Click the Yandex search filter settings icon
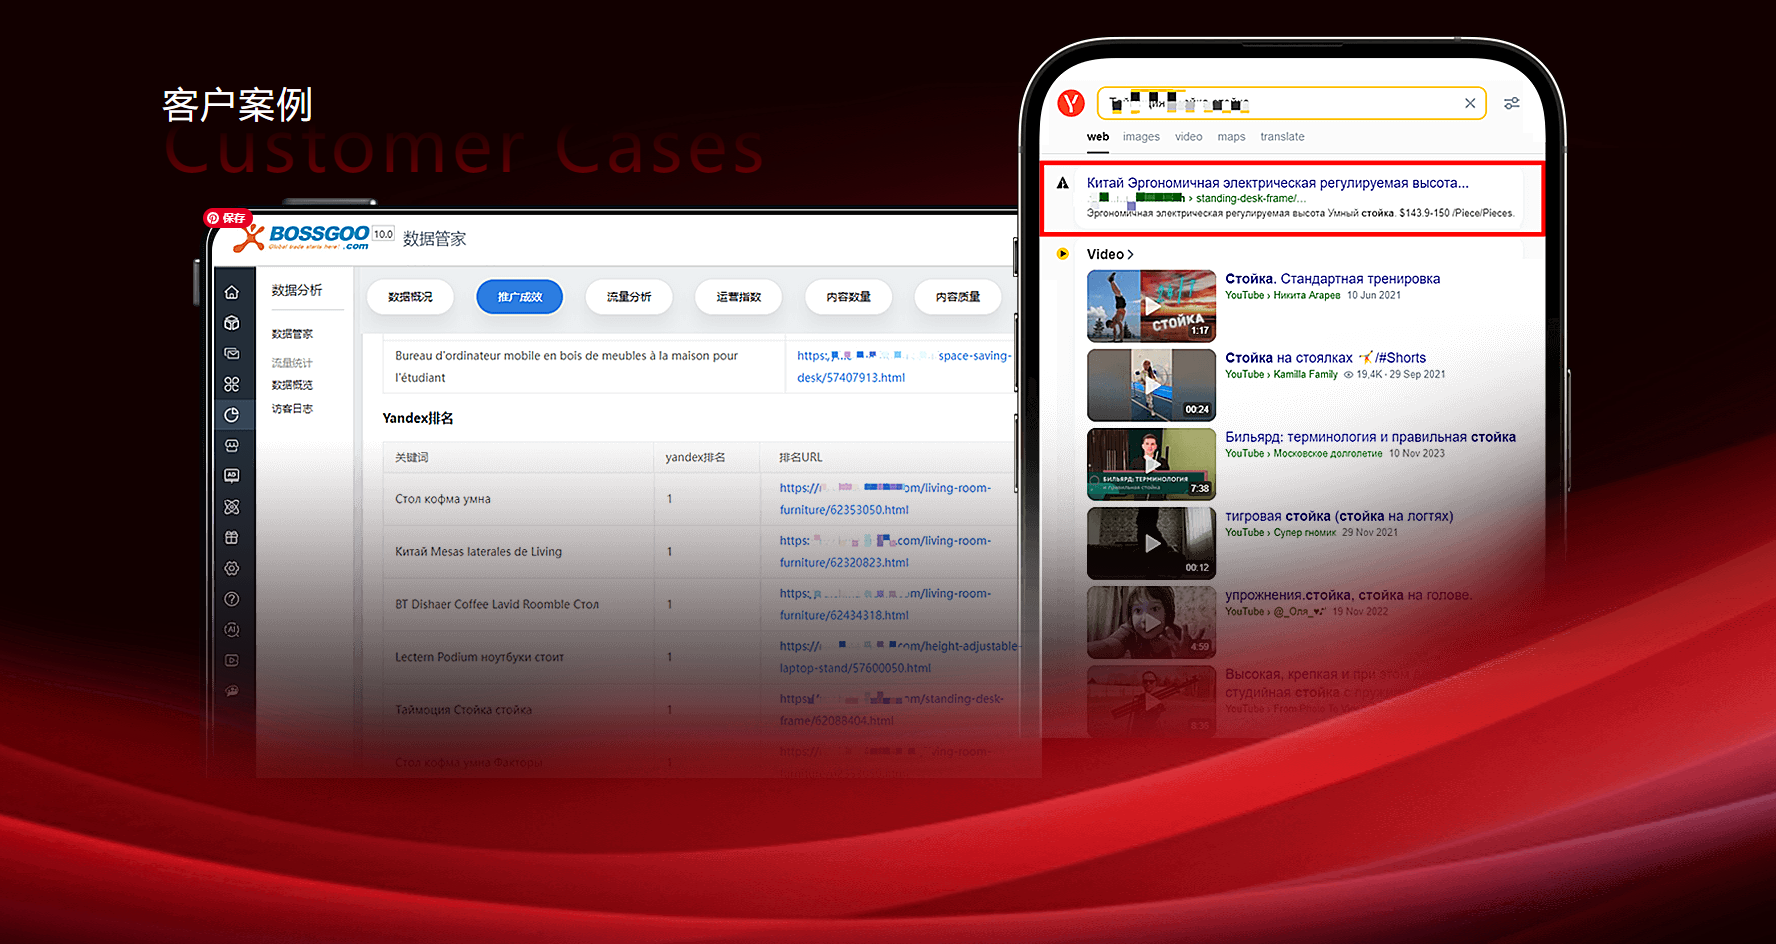This screenshot has width=1776, height=944. (1511, 103)
